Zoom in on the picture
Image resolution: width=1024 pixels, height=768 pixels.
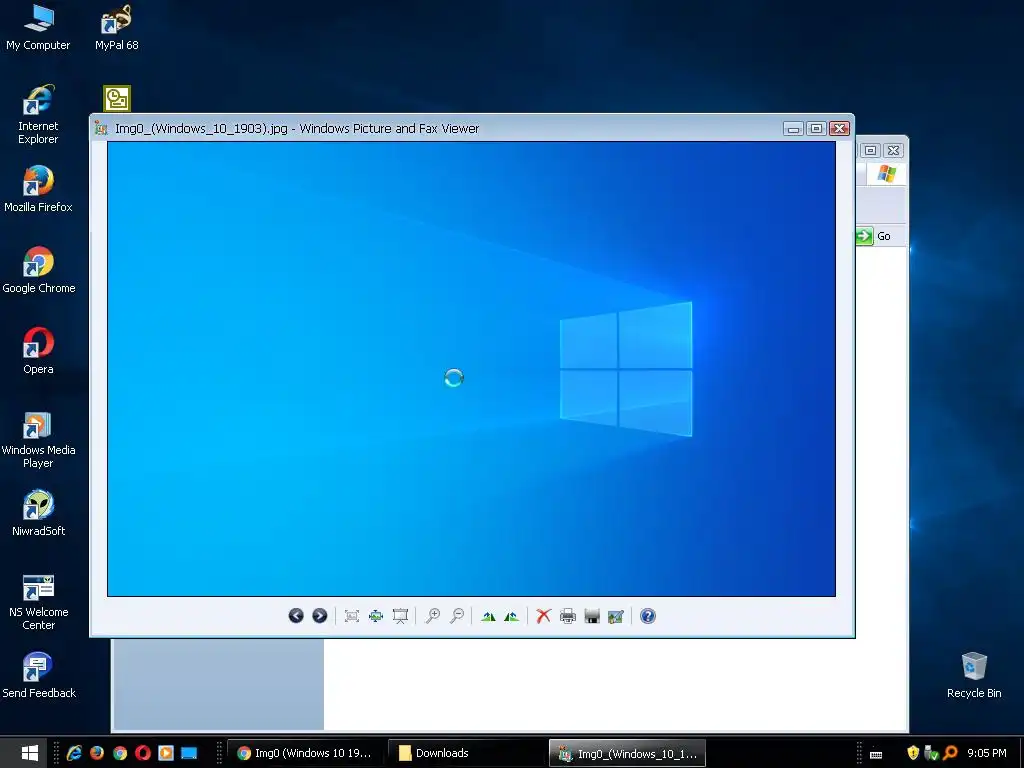432,616
